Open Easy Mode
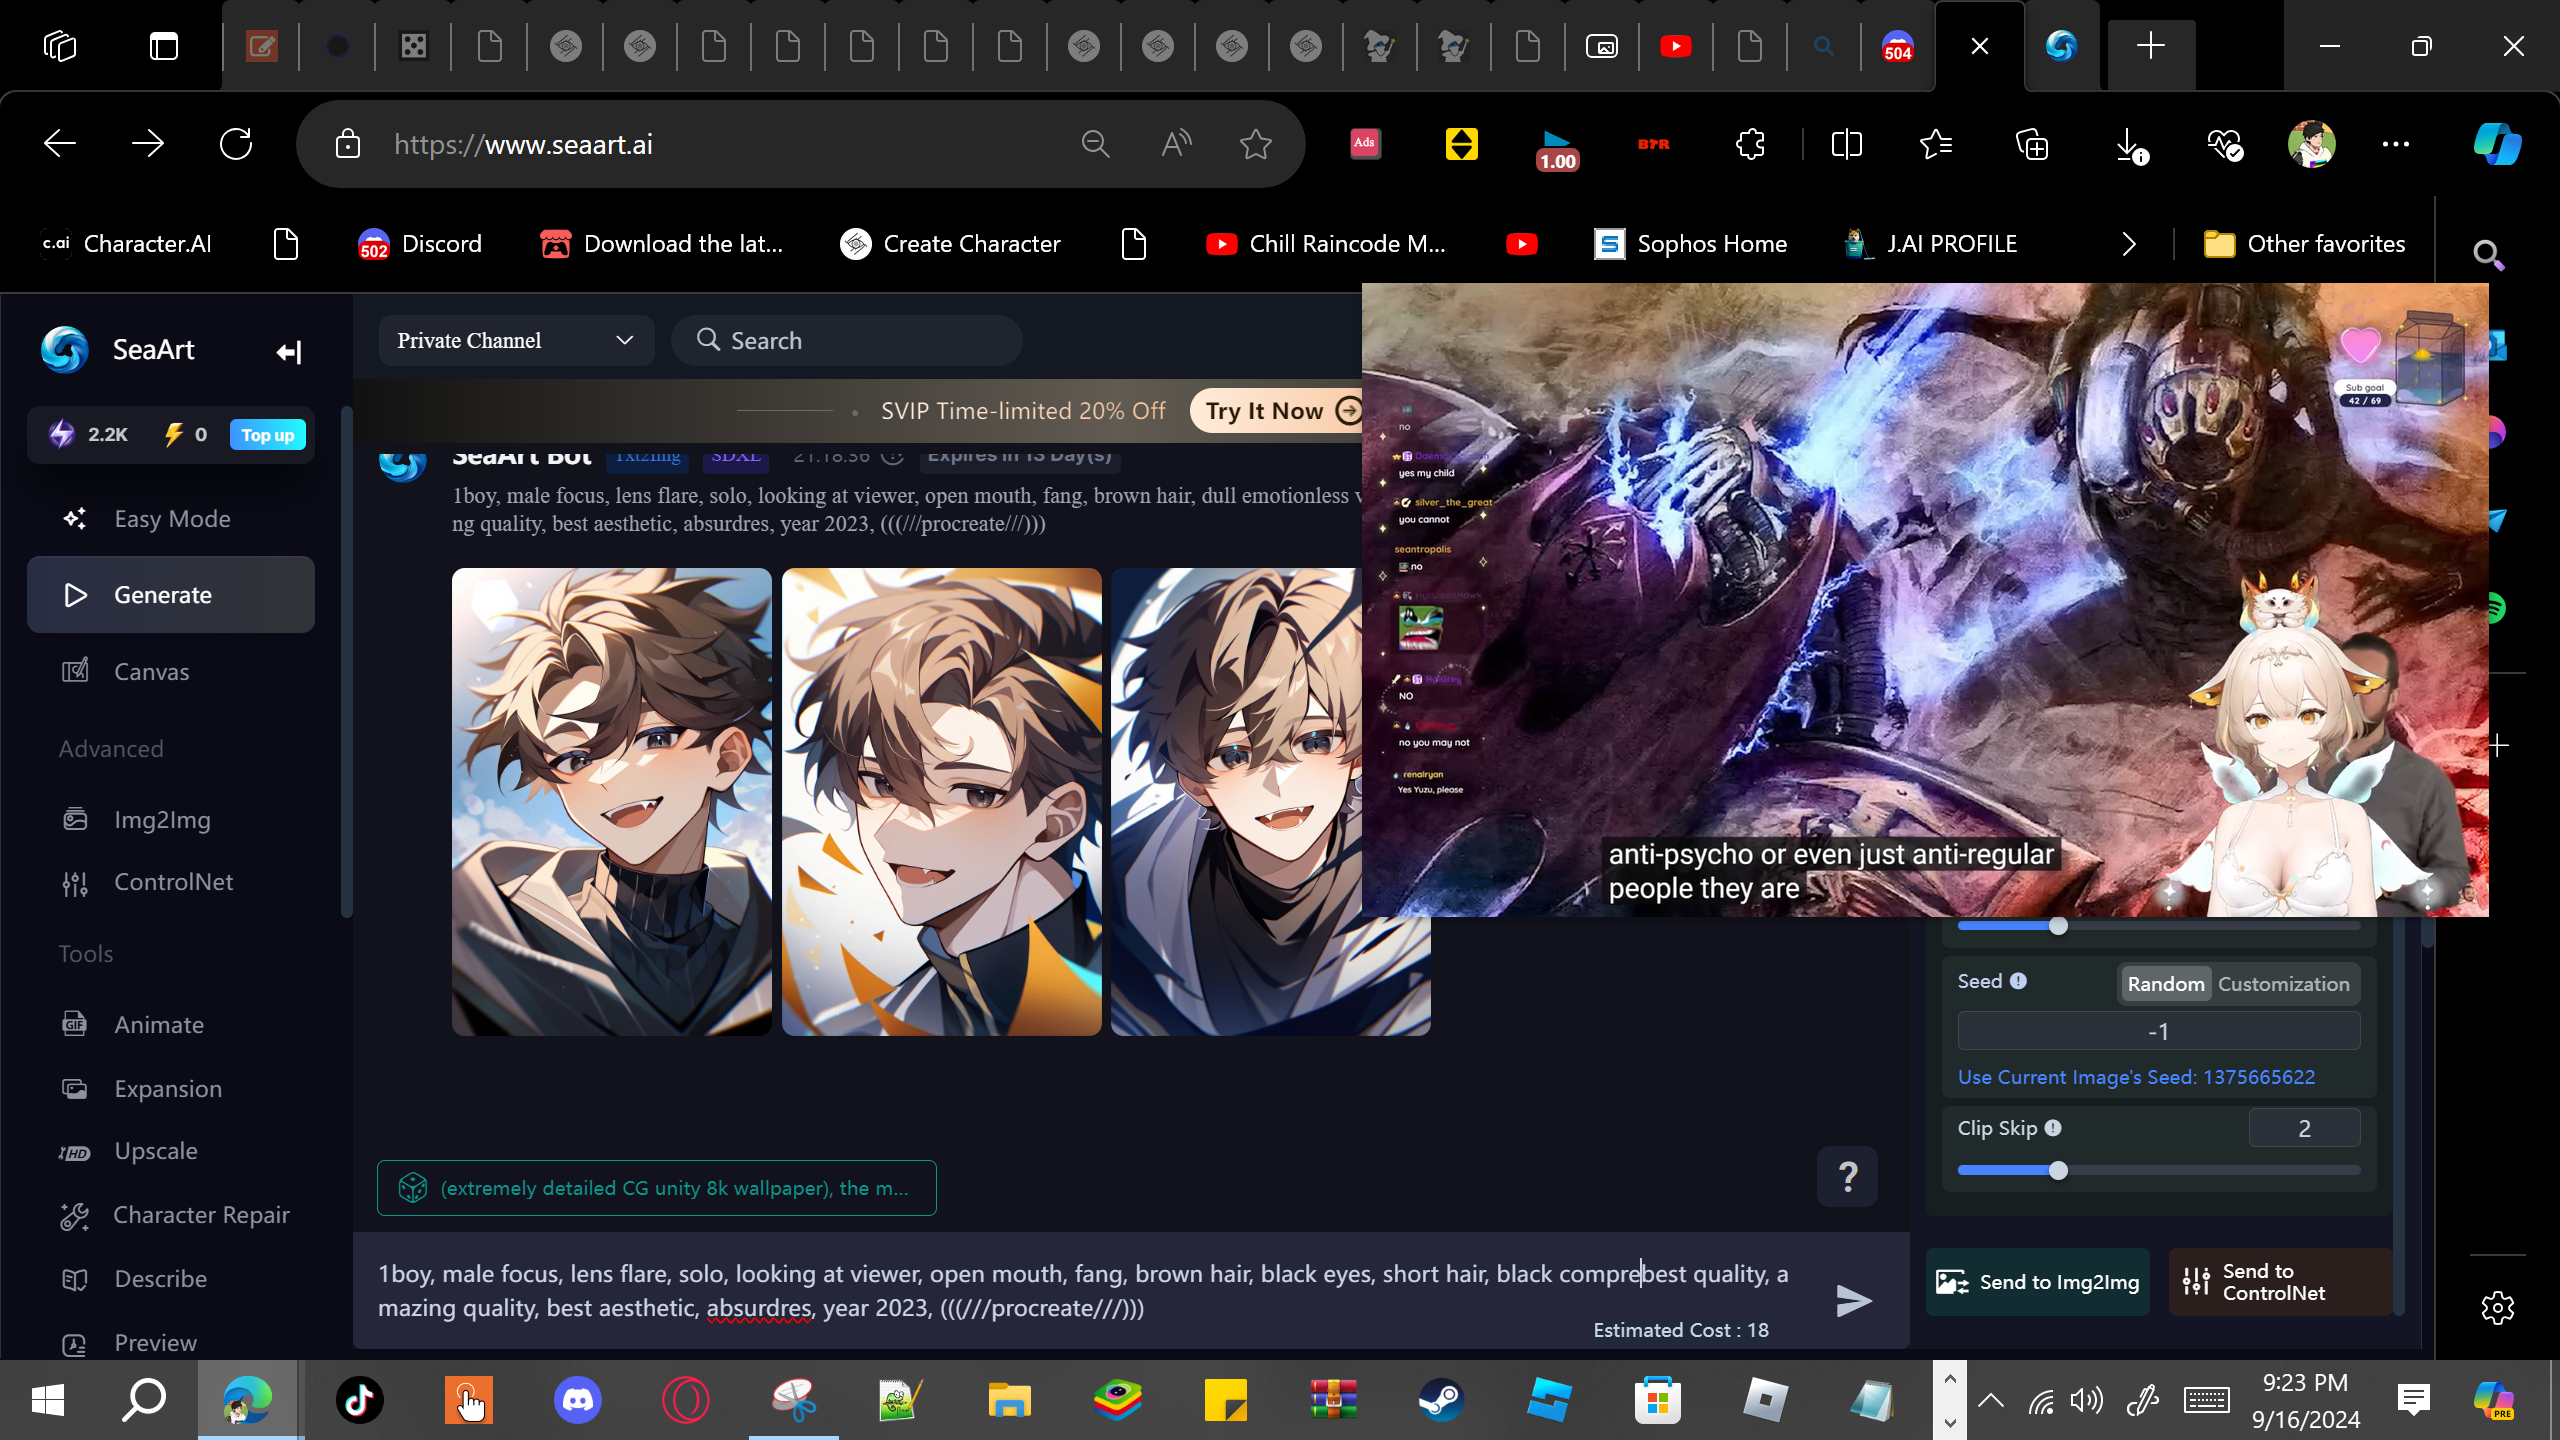The width and height of the screenshot is (2560, 1440). click(x=171, y=519)
